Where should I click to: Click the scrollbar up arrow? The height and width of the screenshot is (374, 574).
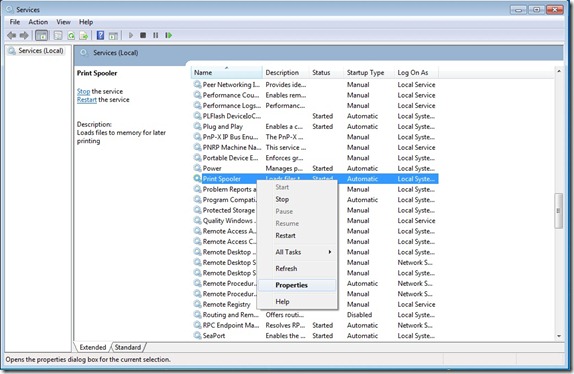559,71
